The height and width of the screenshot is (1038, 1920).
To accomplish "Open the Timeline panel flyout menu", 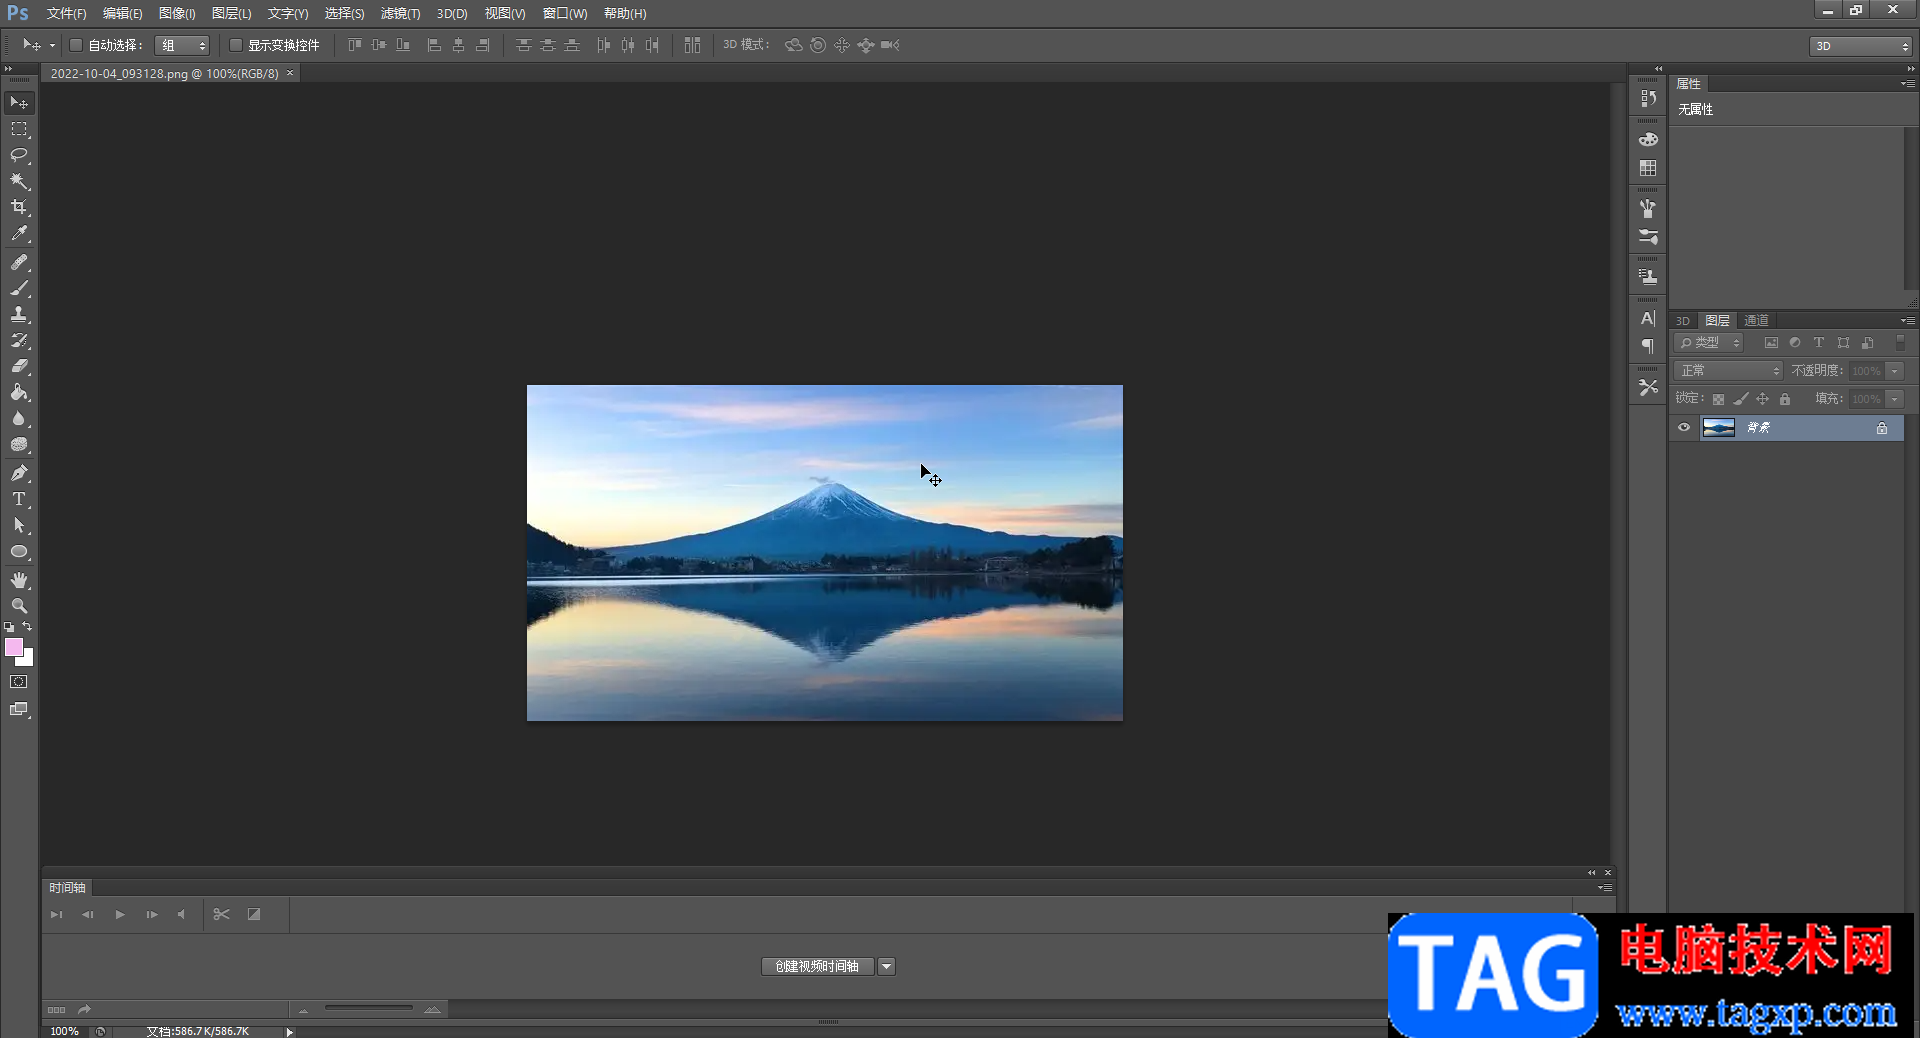I will 1604,888.
